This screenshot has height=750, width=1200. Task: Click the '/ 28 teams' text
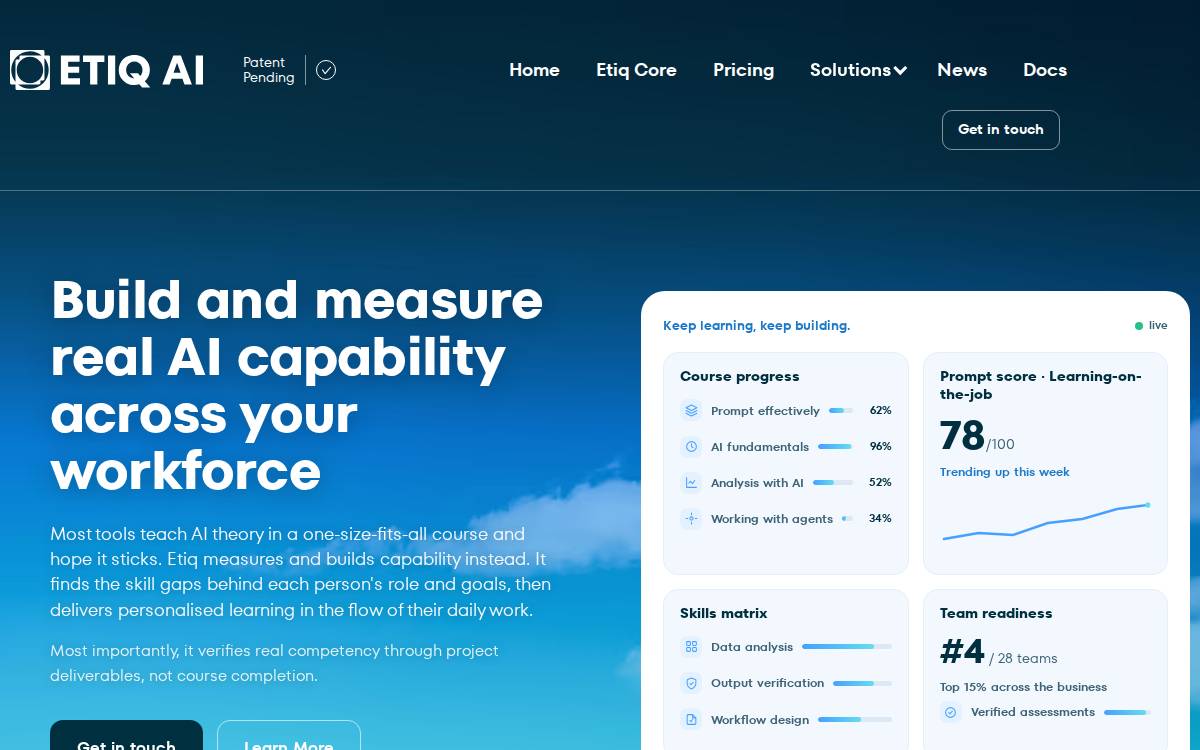point(1023,658)
